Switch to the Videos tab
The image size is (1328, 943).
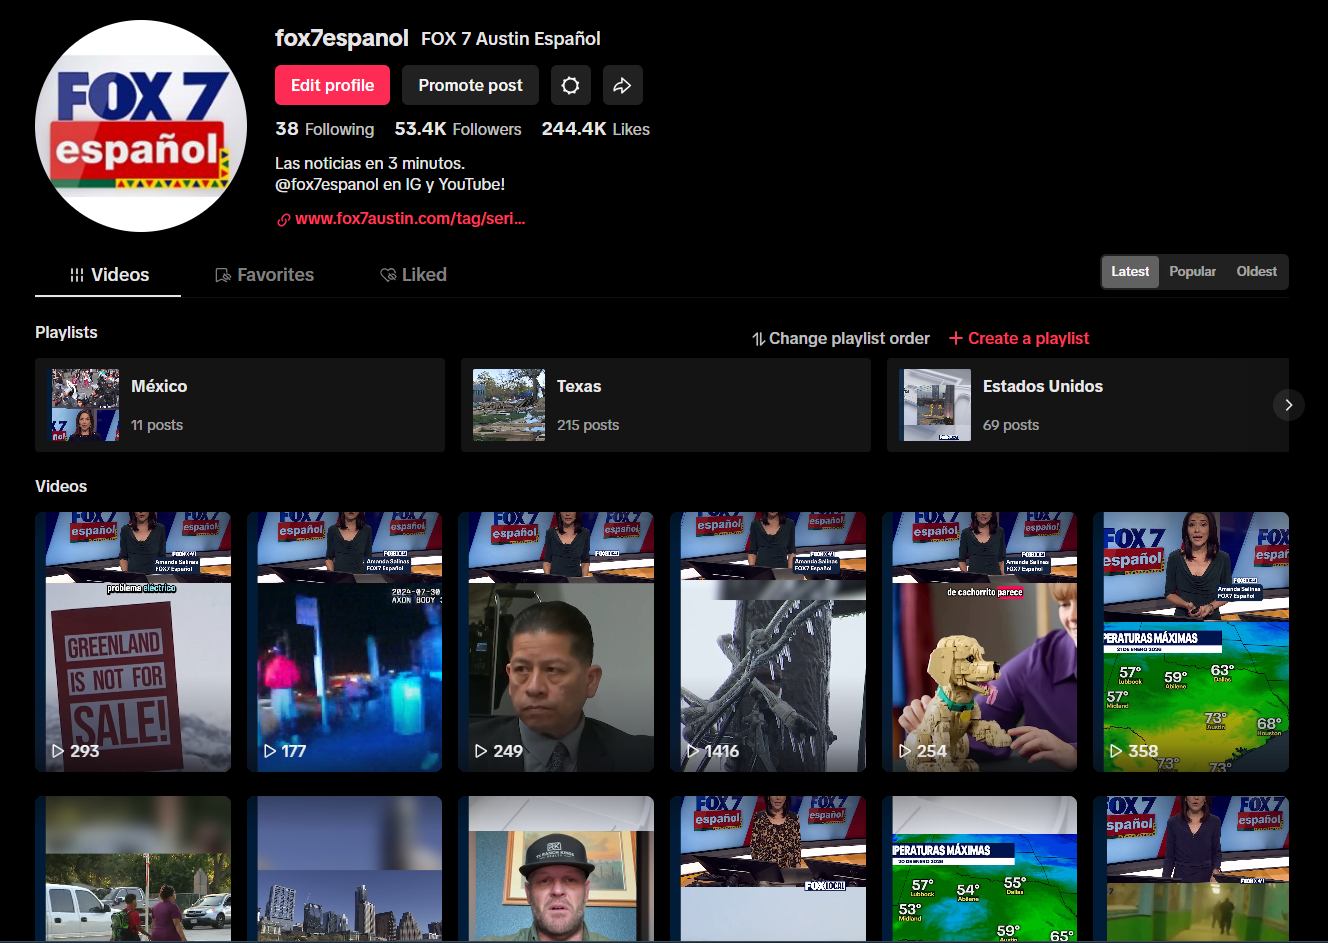pyautogui.click(x=108, y=275)
